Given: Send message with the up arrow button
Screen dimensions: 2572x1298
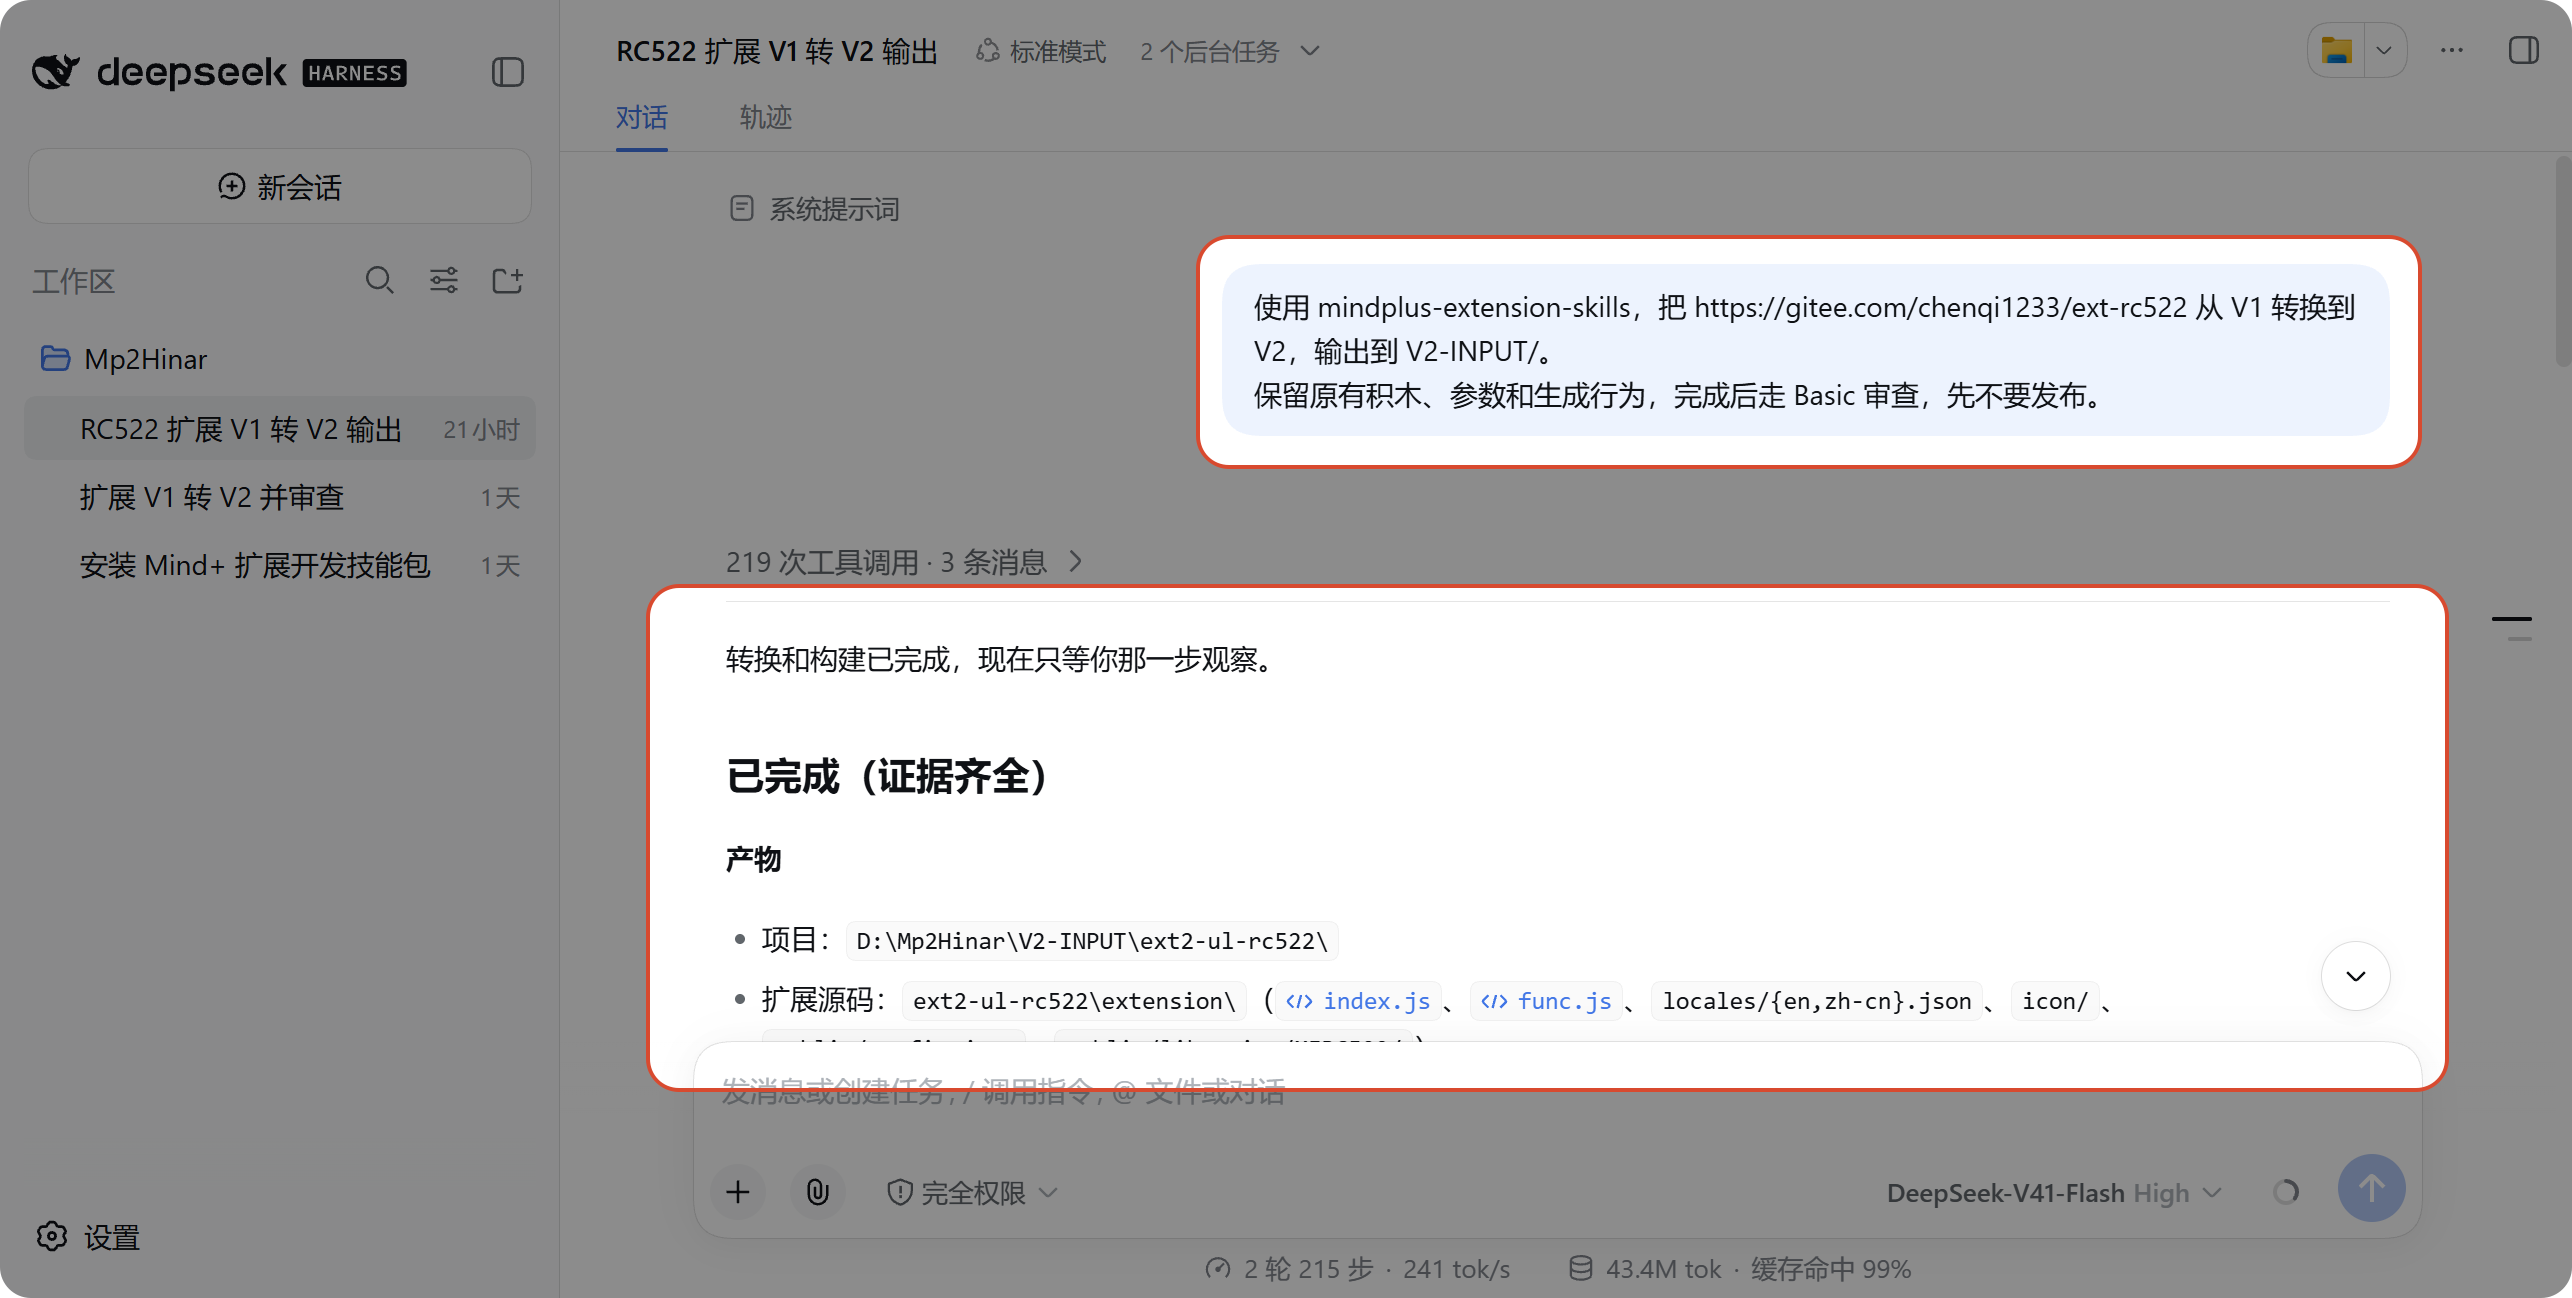Looking at the screenshot, I should [x=2371, y=1188].
